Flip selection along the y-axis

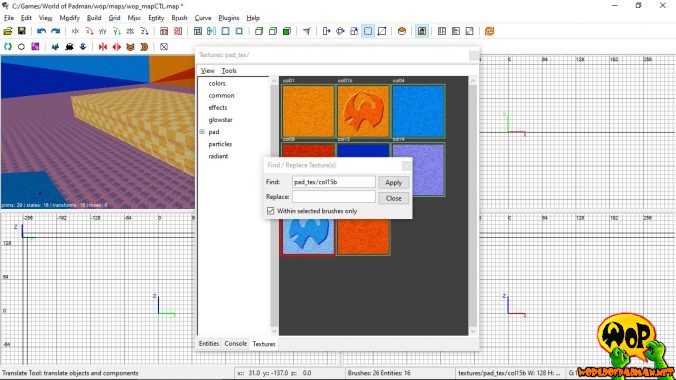click(103, 31)
